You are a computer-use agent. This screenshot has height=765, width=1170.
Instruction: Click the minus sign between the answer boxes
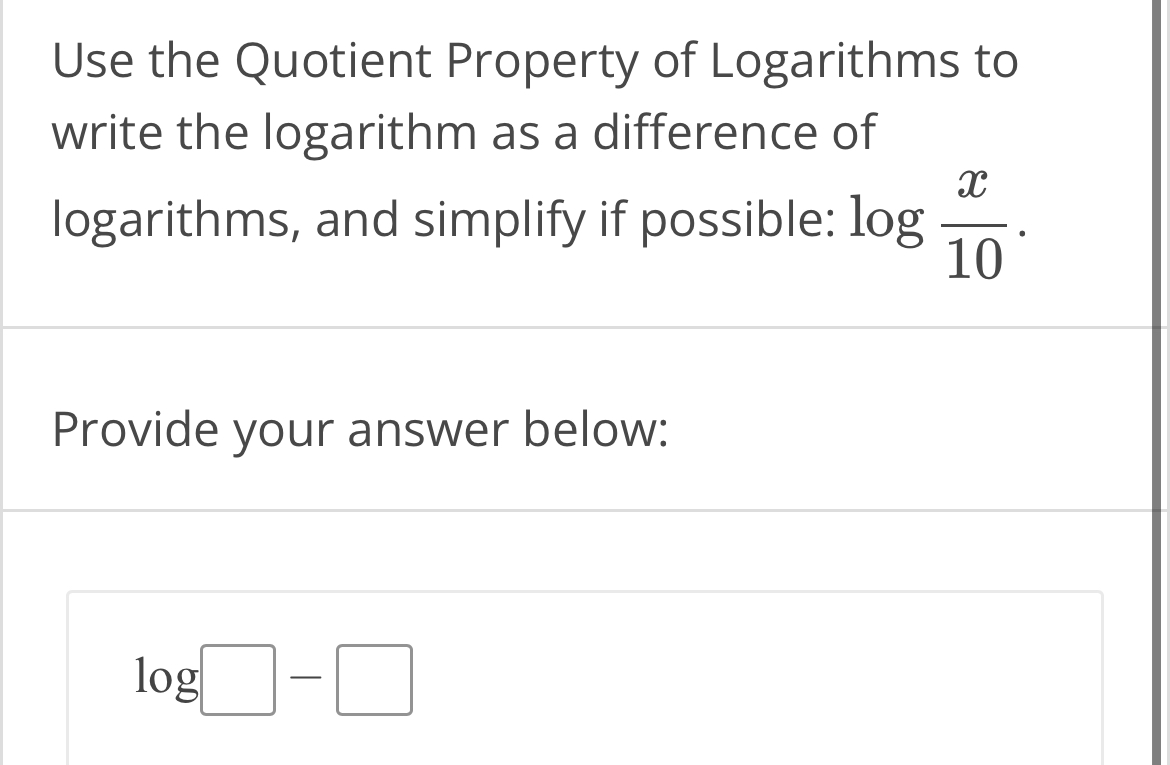pos(307,679)
